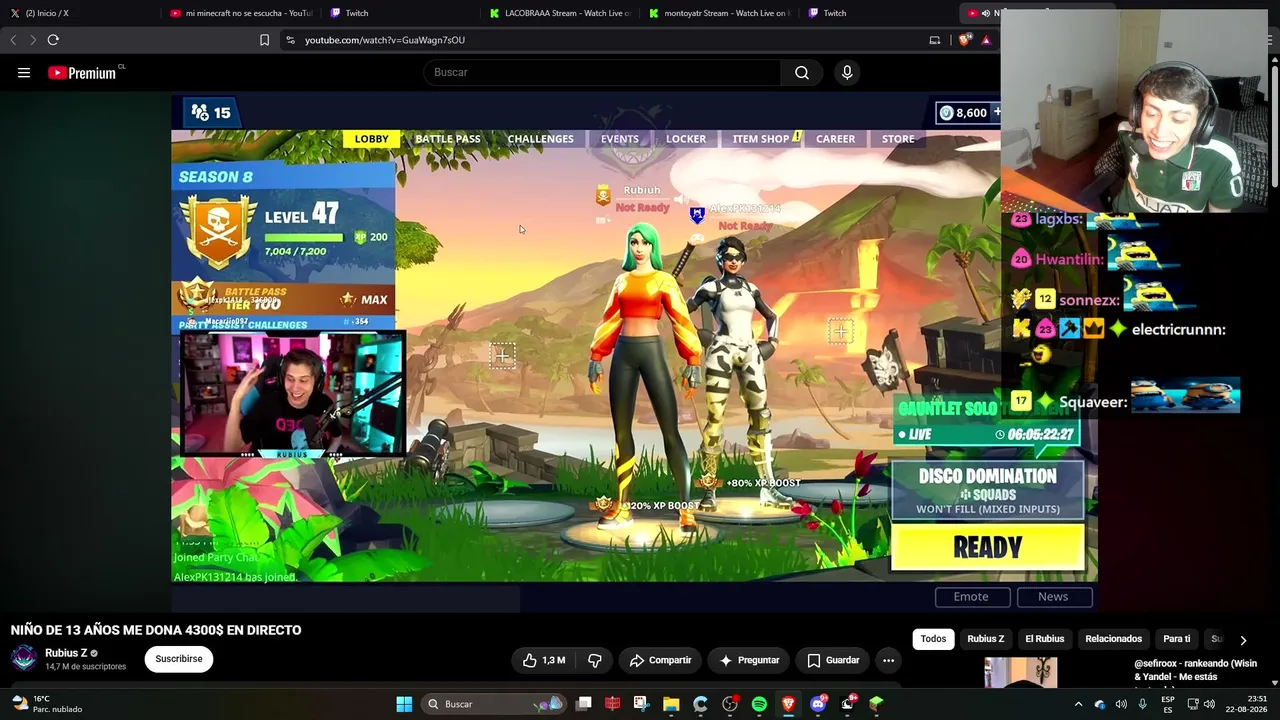
Task: Switch to the montoyatr Stream tab
Action: 720,13
